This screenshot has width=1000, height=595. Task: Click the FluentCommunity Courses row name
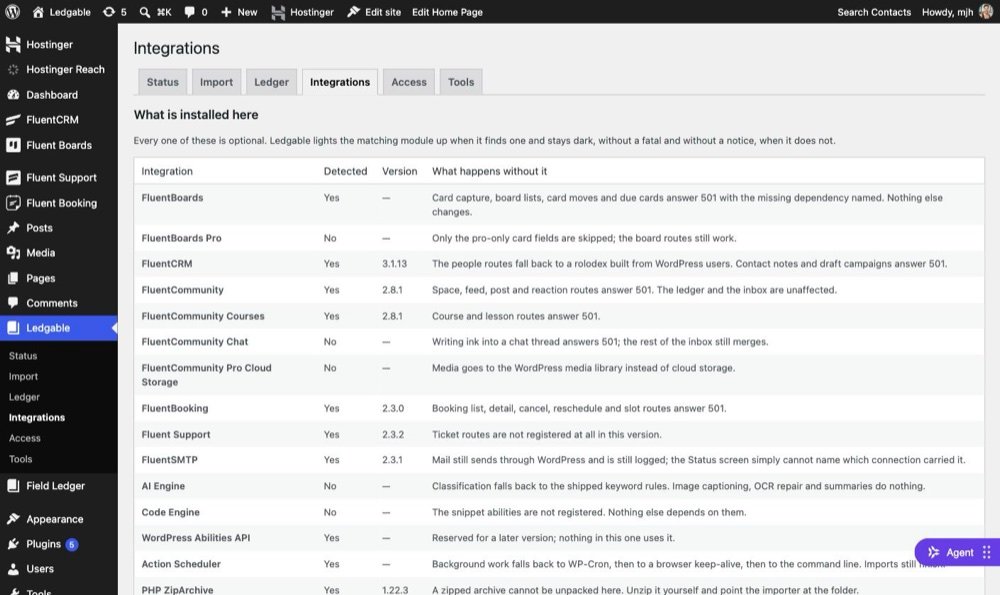click(x=203, y=316)
